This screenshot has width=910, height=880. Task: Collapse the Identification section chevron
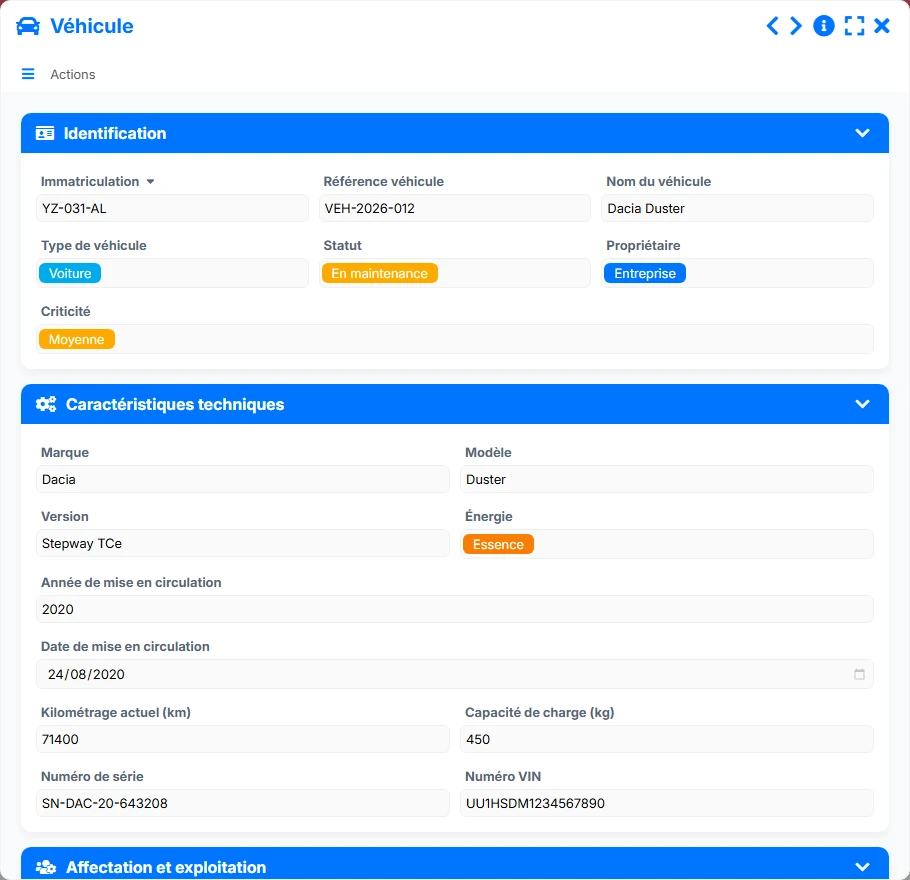pyautogui.click(x=862, y=133)
